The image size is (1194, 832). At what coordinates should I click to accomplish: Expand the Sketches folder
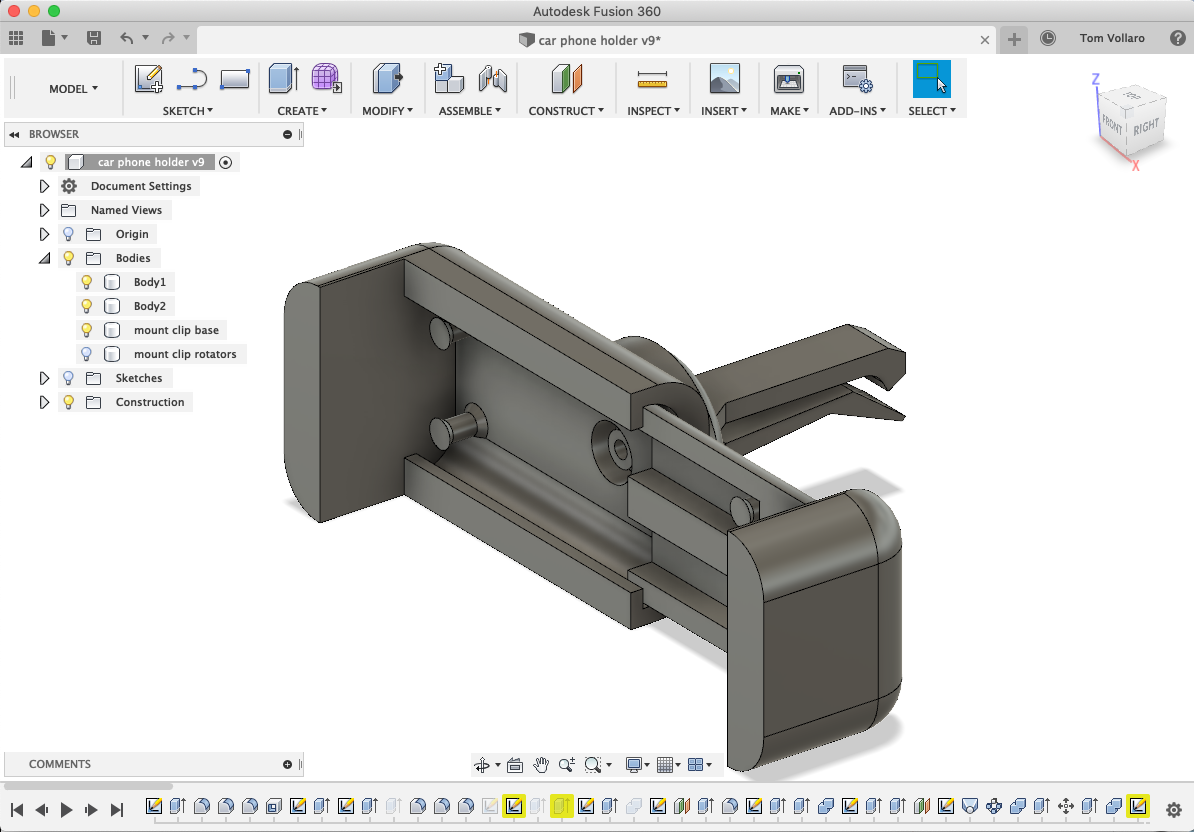point(44,378)
